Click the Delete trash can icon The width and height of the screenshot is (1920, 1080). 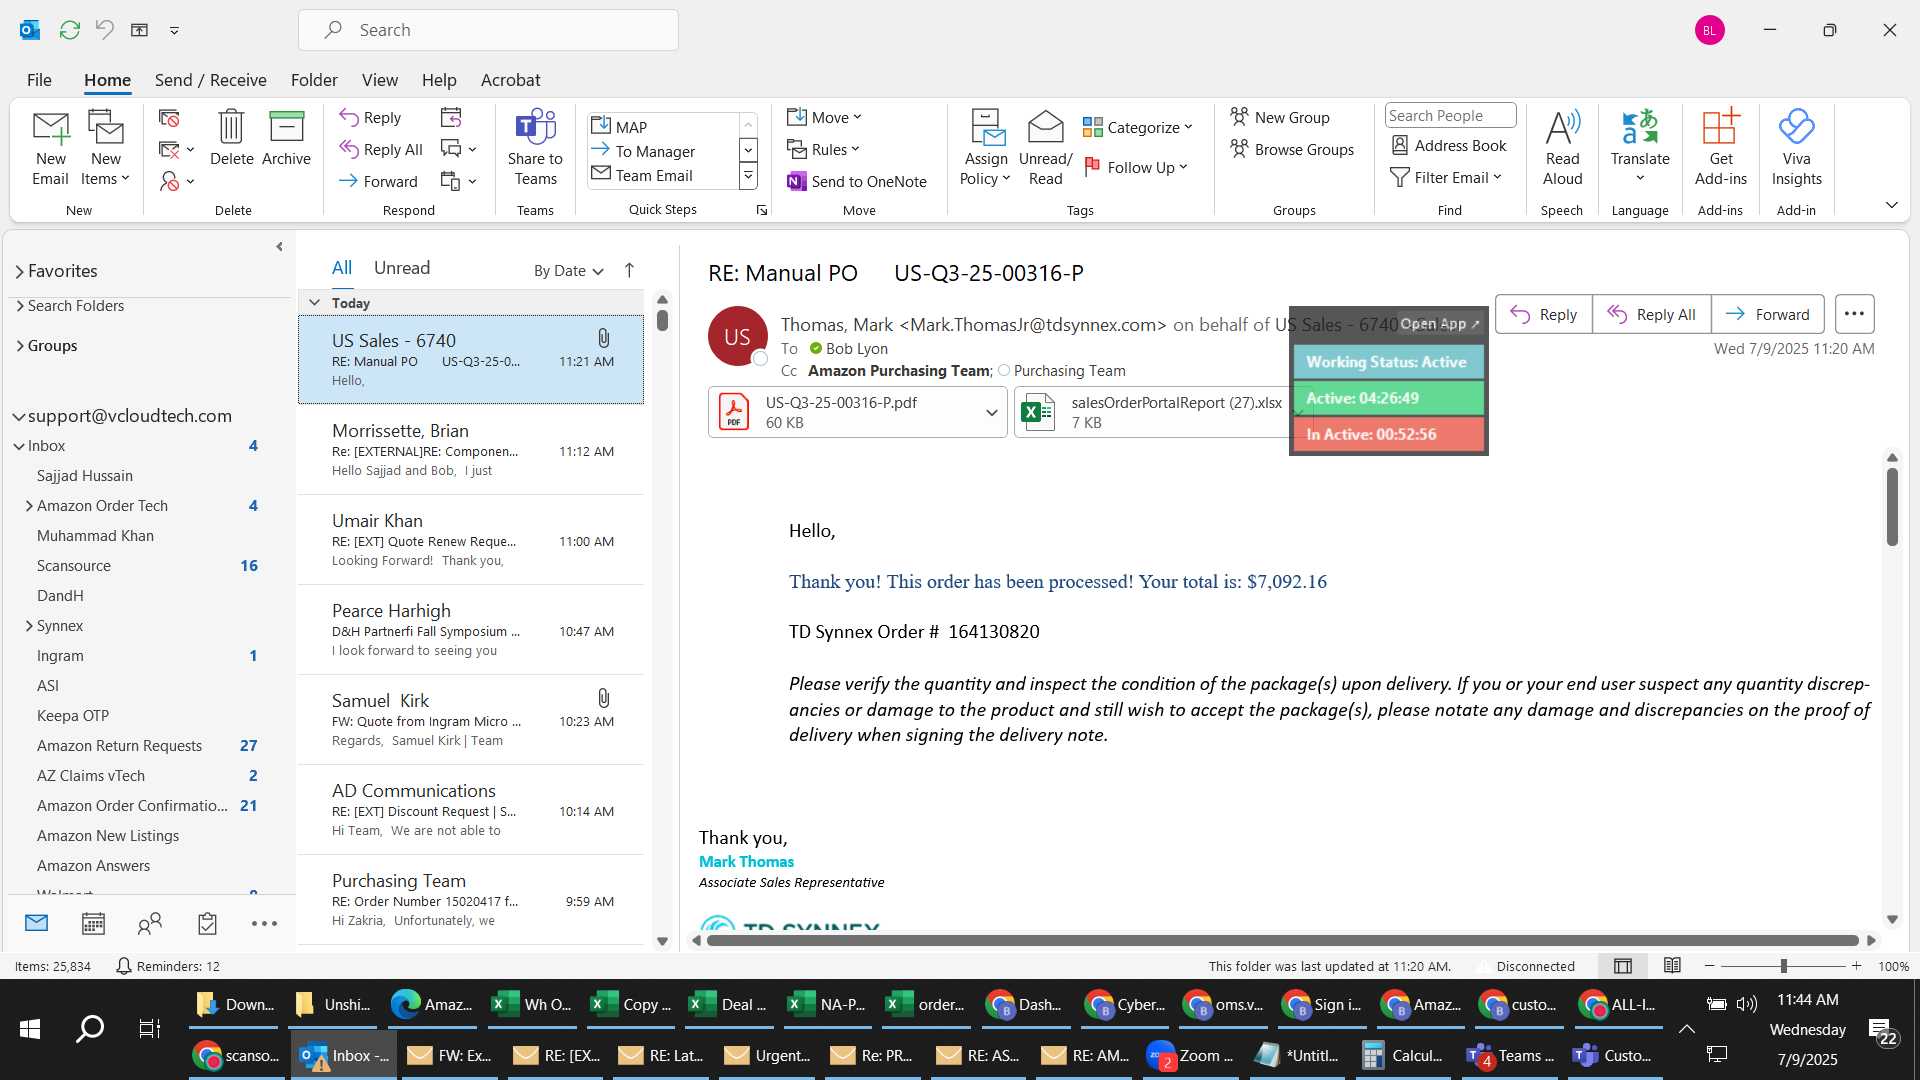point(231,138)
